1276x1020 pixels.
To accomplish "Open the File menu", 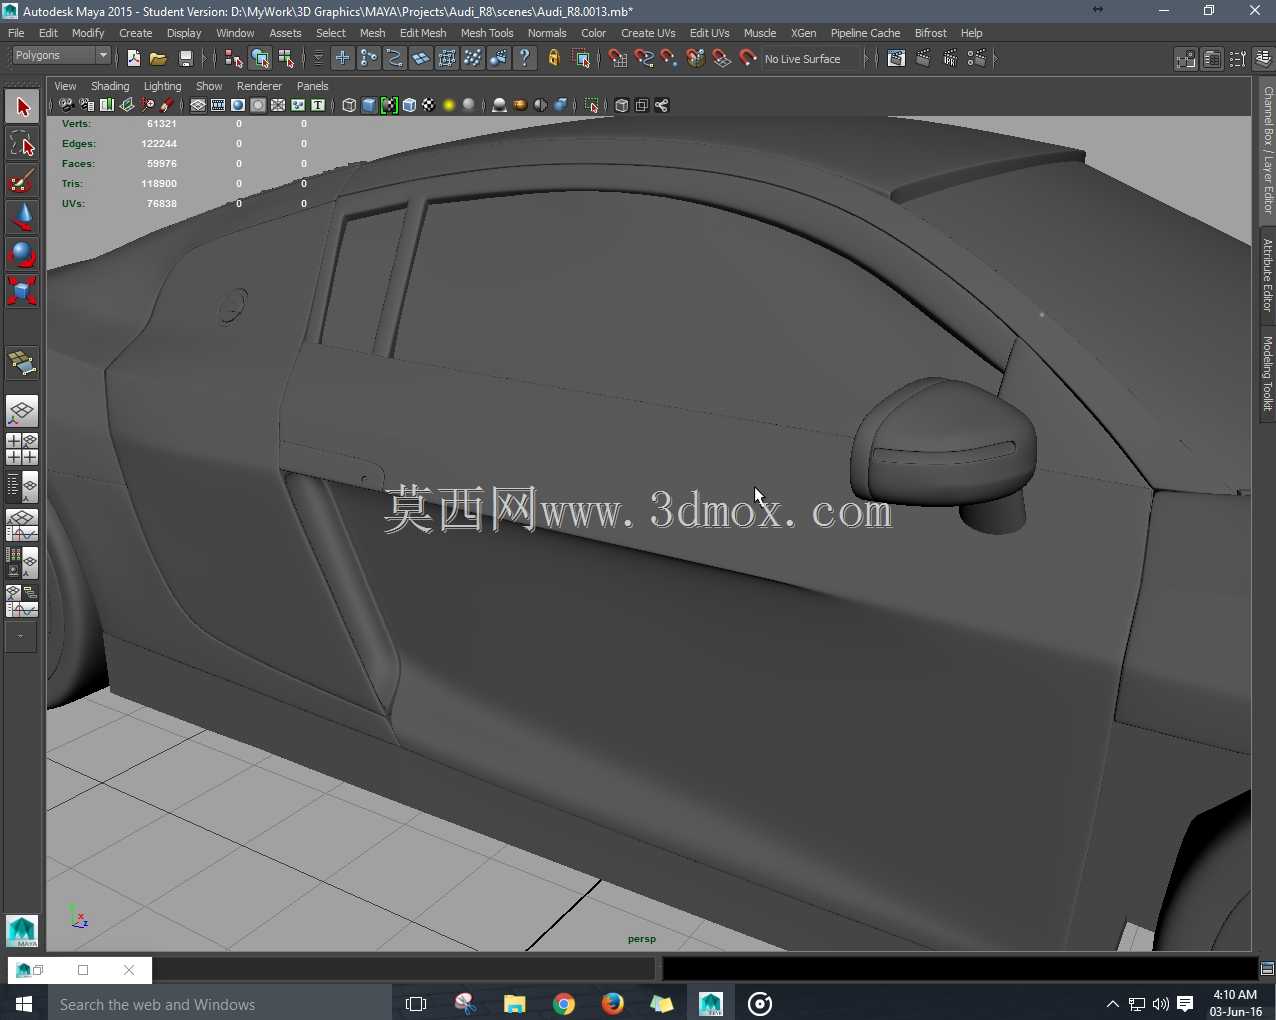I will pos(16,33).
